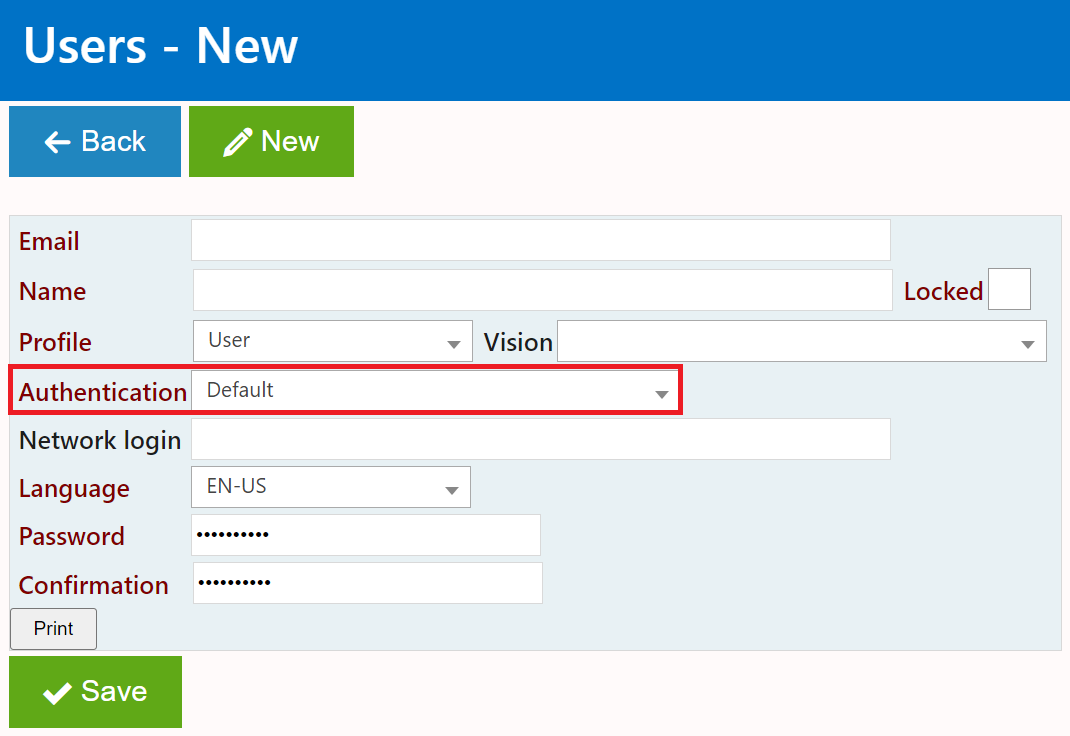The image size is (1070, 736).
Task: Click into the Name text field
Action: click(x=542, y=290)
